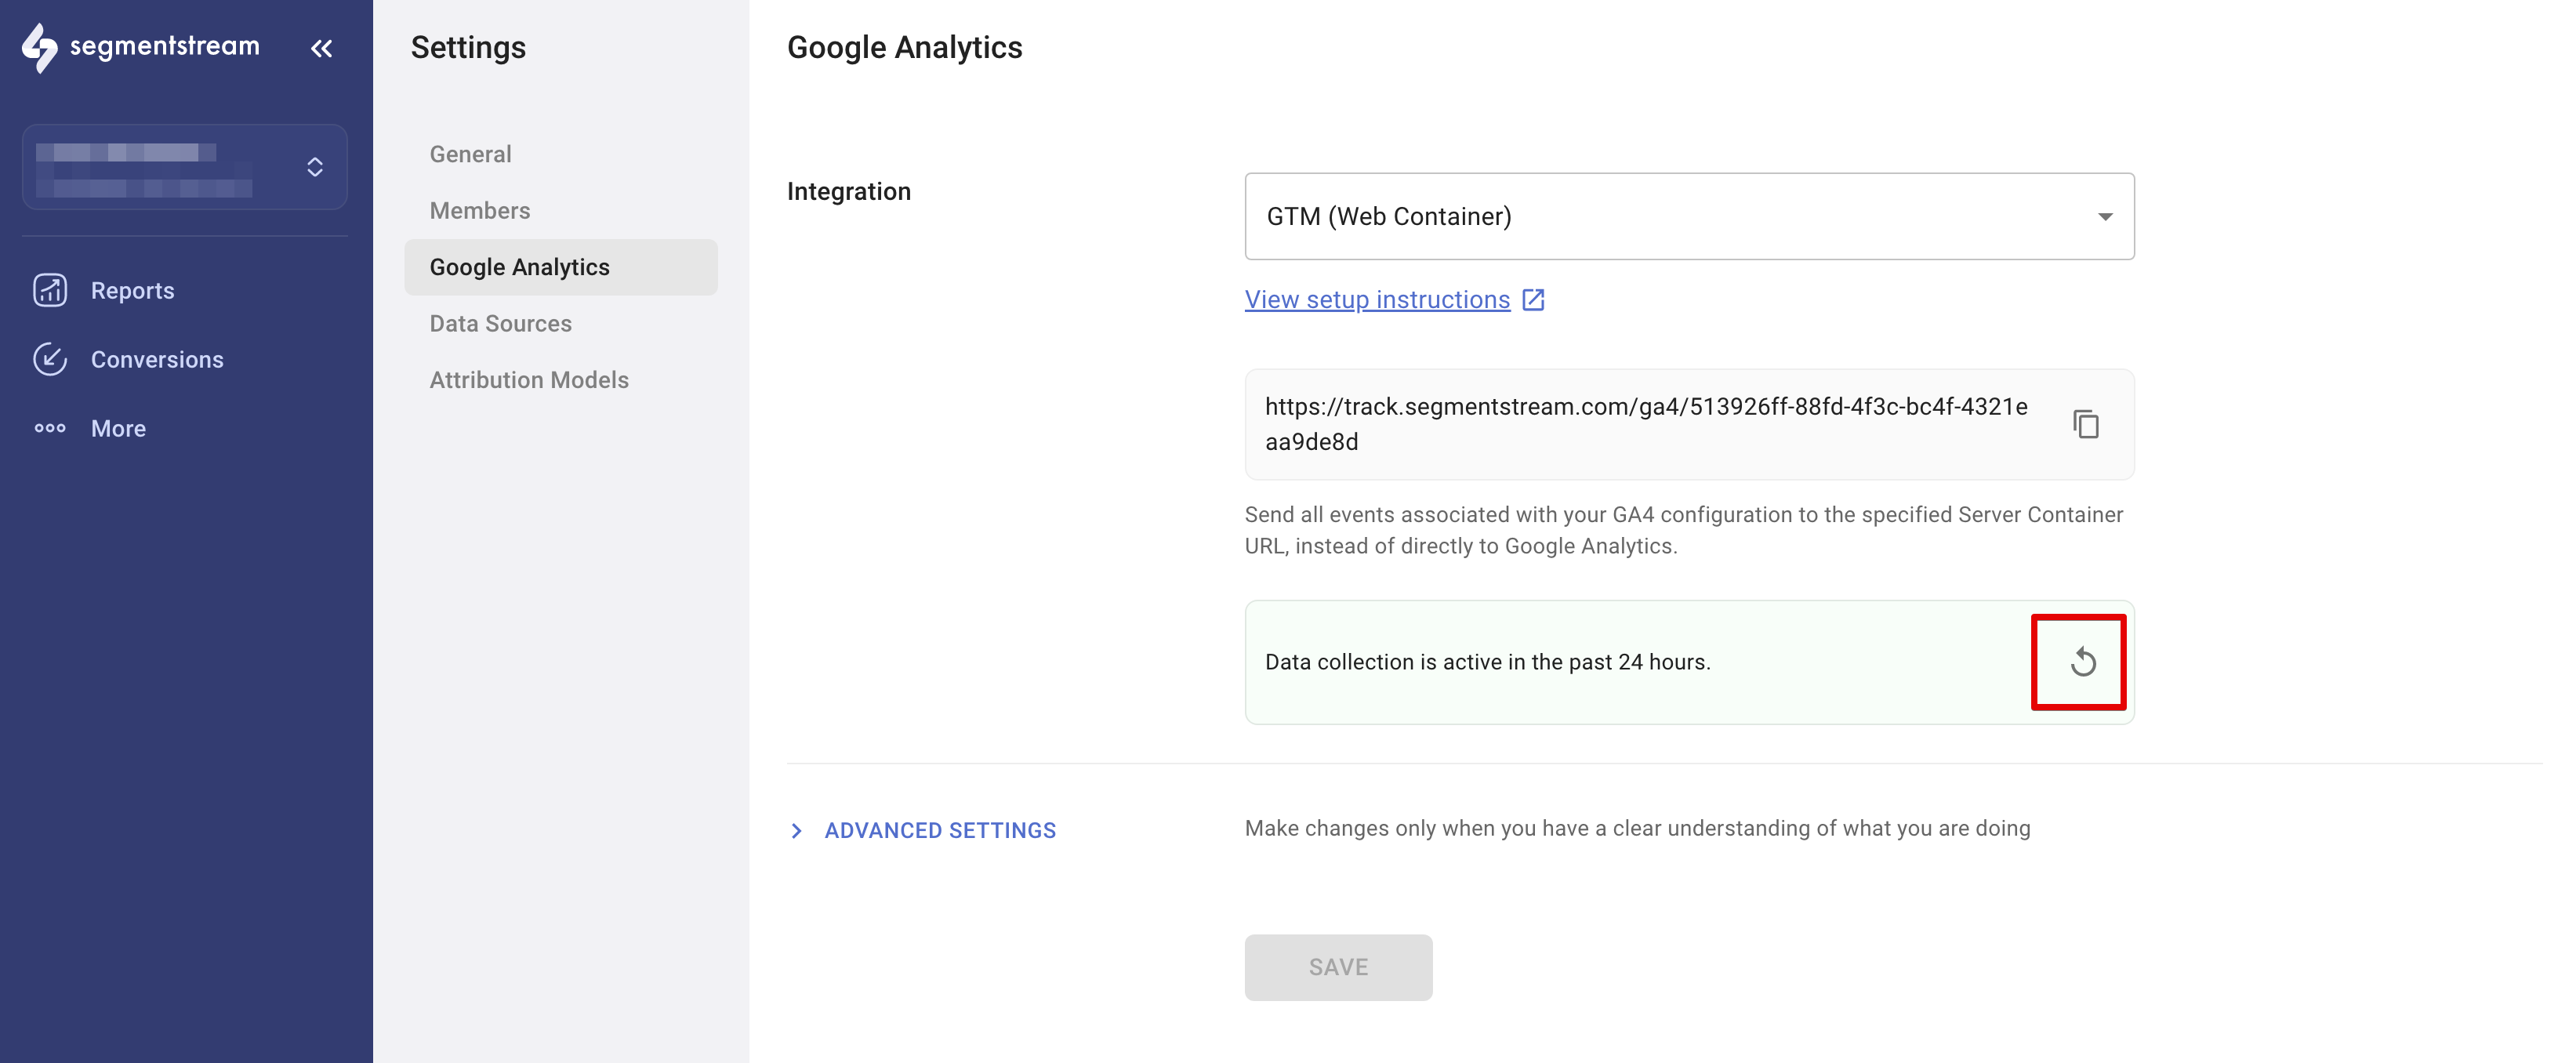Screen dimensions: 2576x1063
Task: Select Google Analytics settings tab
Action: (x=561, y=267)
